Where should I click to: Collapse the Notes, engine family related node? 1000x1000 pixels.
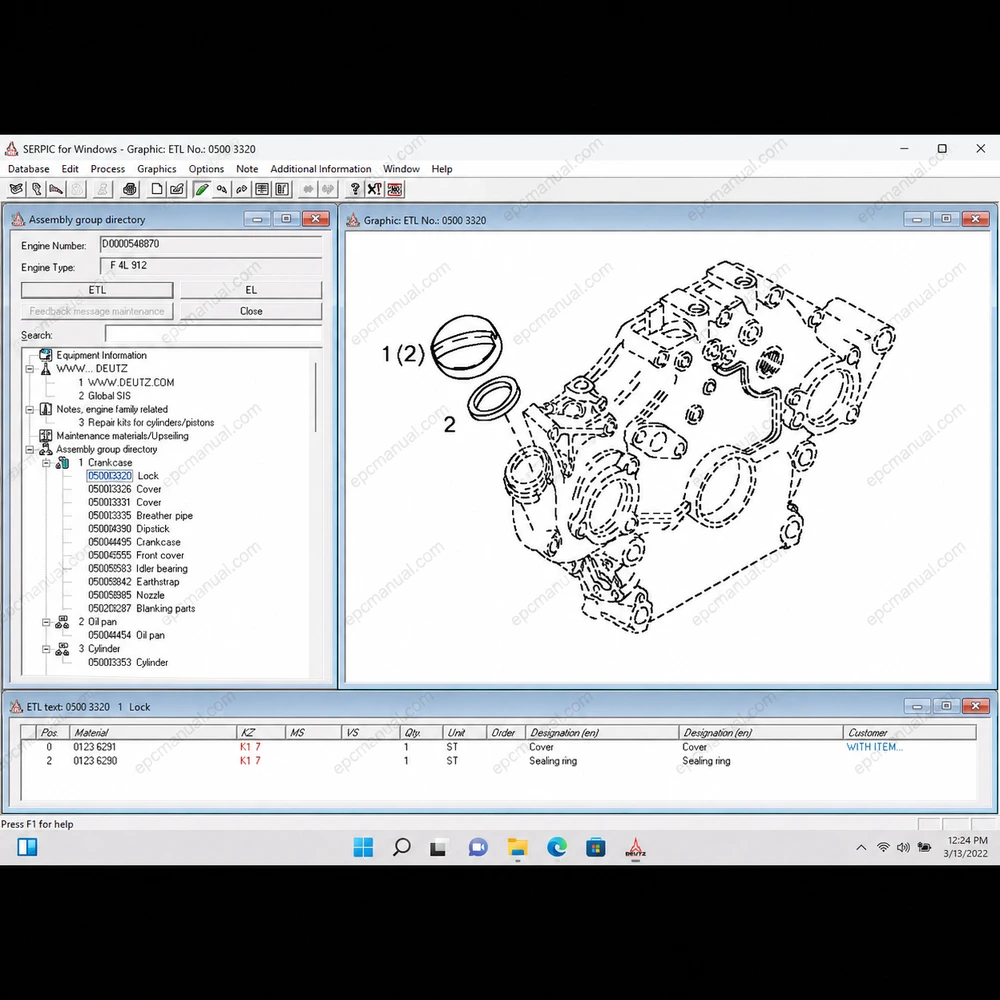pos(29,409)
